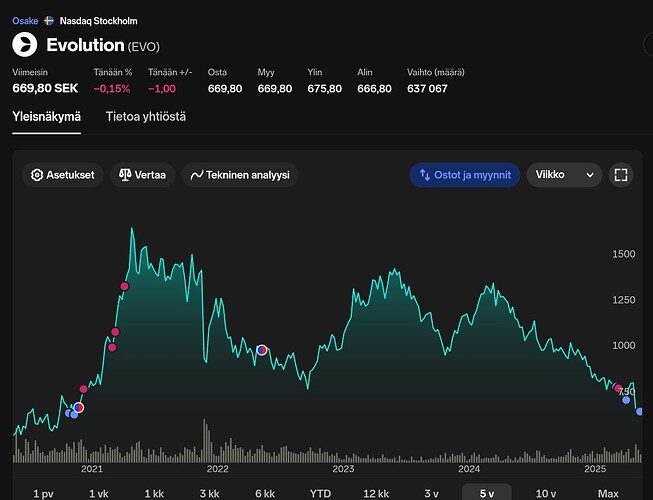Viewport: 653px width, 500px height.
Task: Select the 1 pv time range
Action: coord(43,494)
